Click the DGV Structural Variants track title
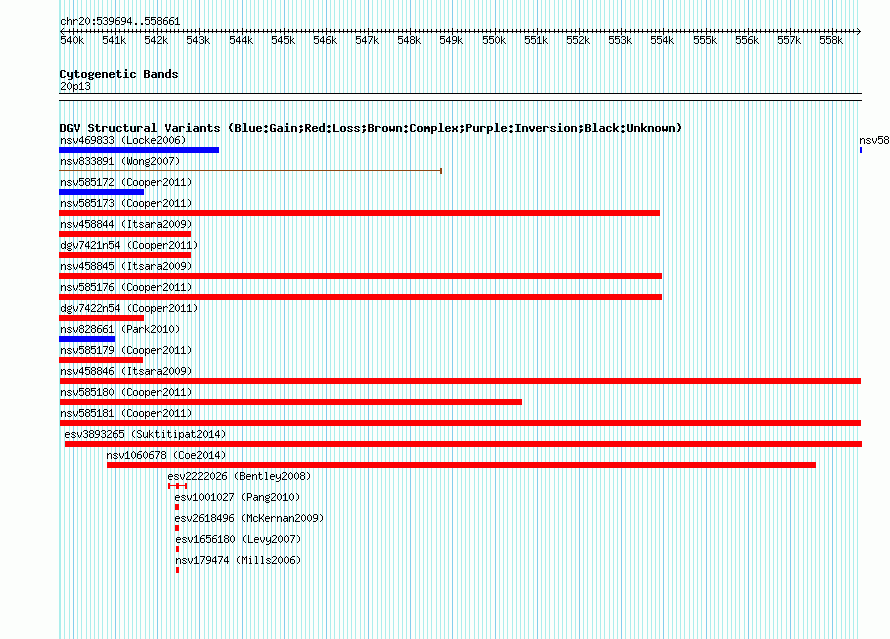890x639 pixels. pos(370,128)
